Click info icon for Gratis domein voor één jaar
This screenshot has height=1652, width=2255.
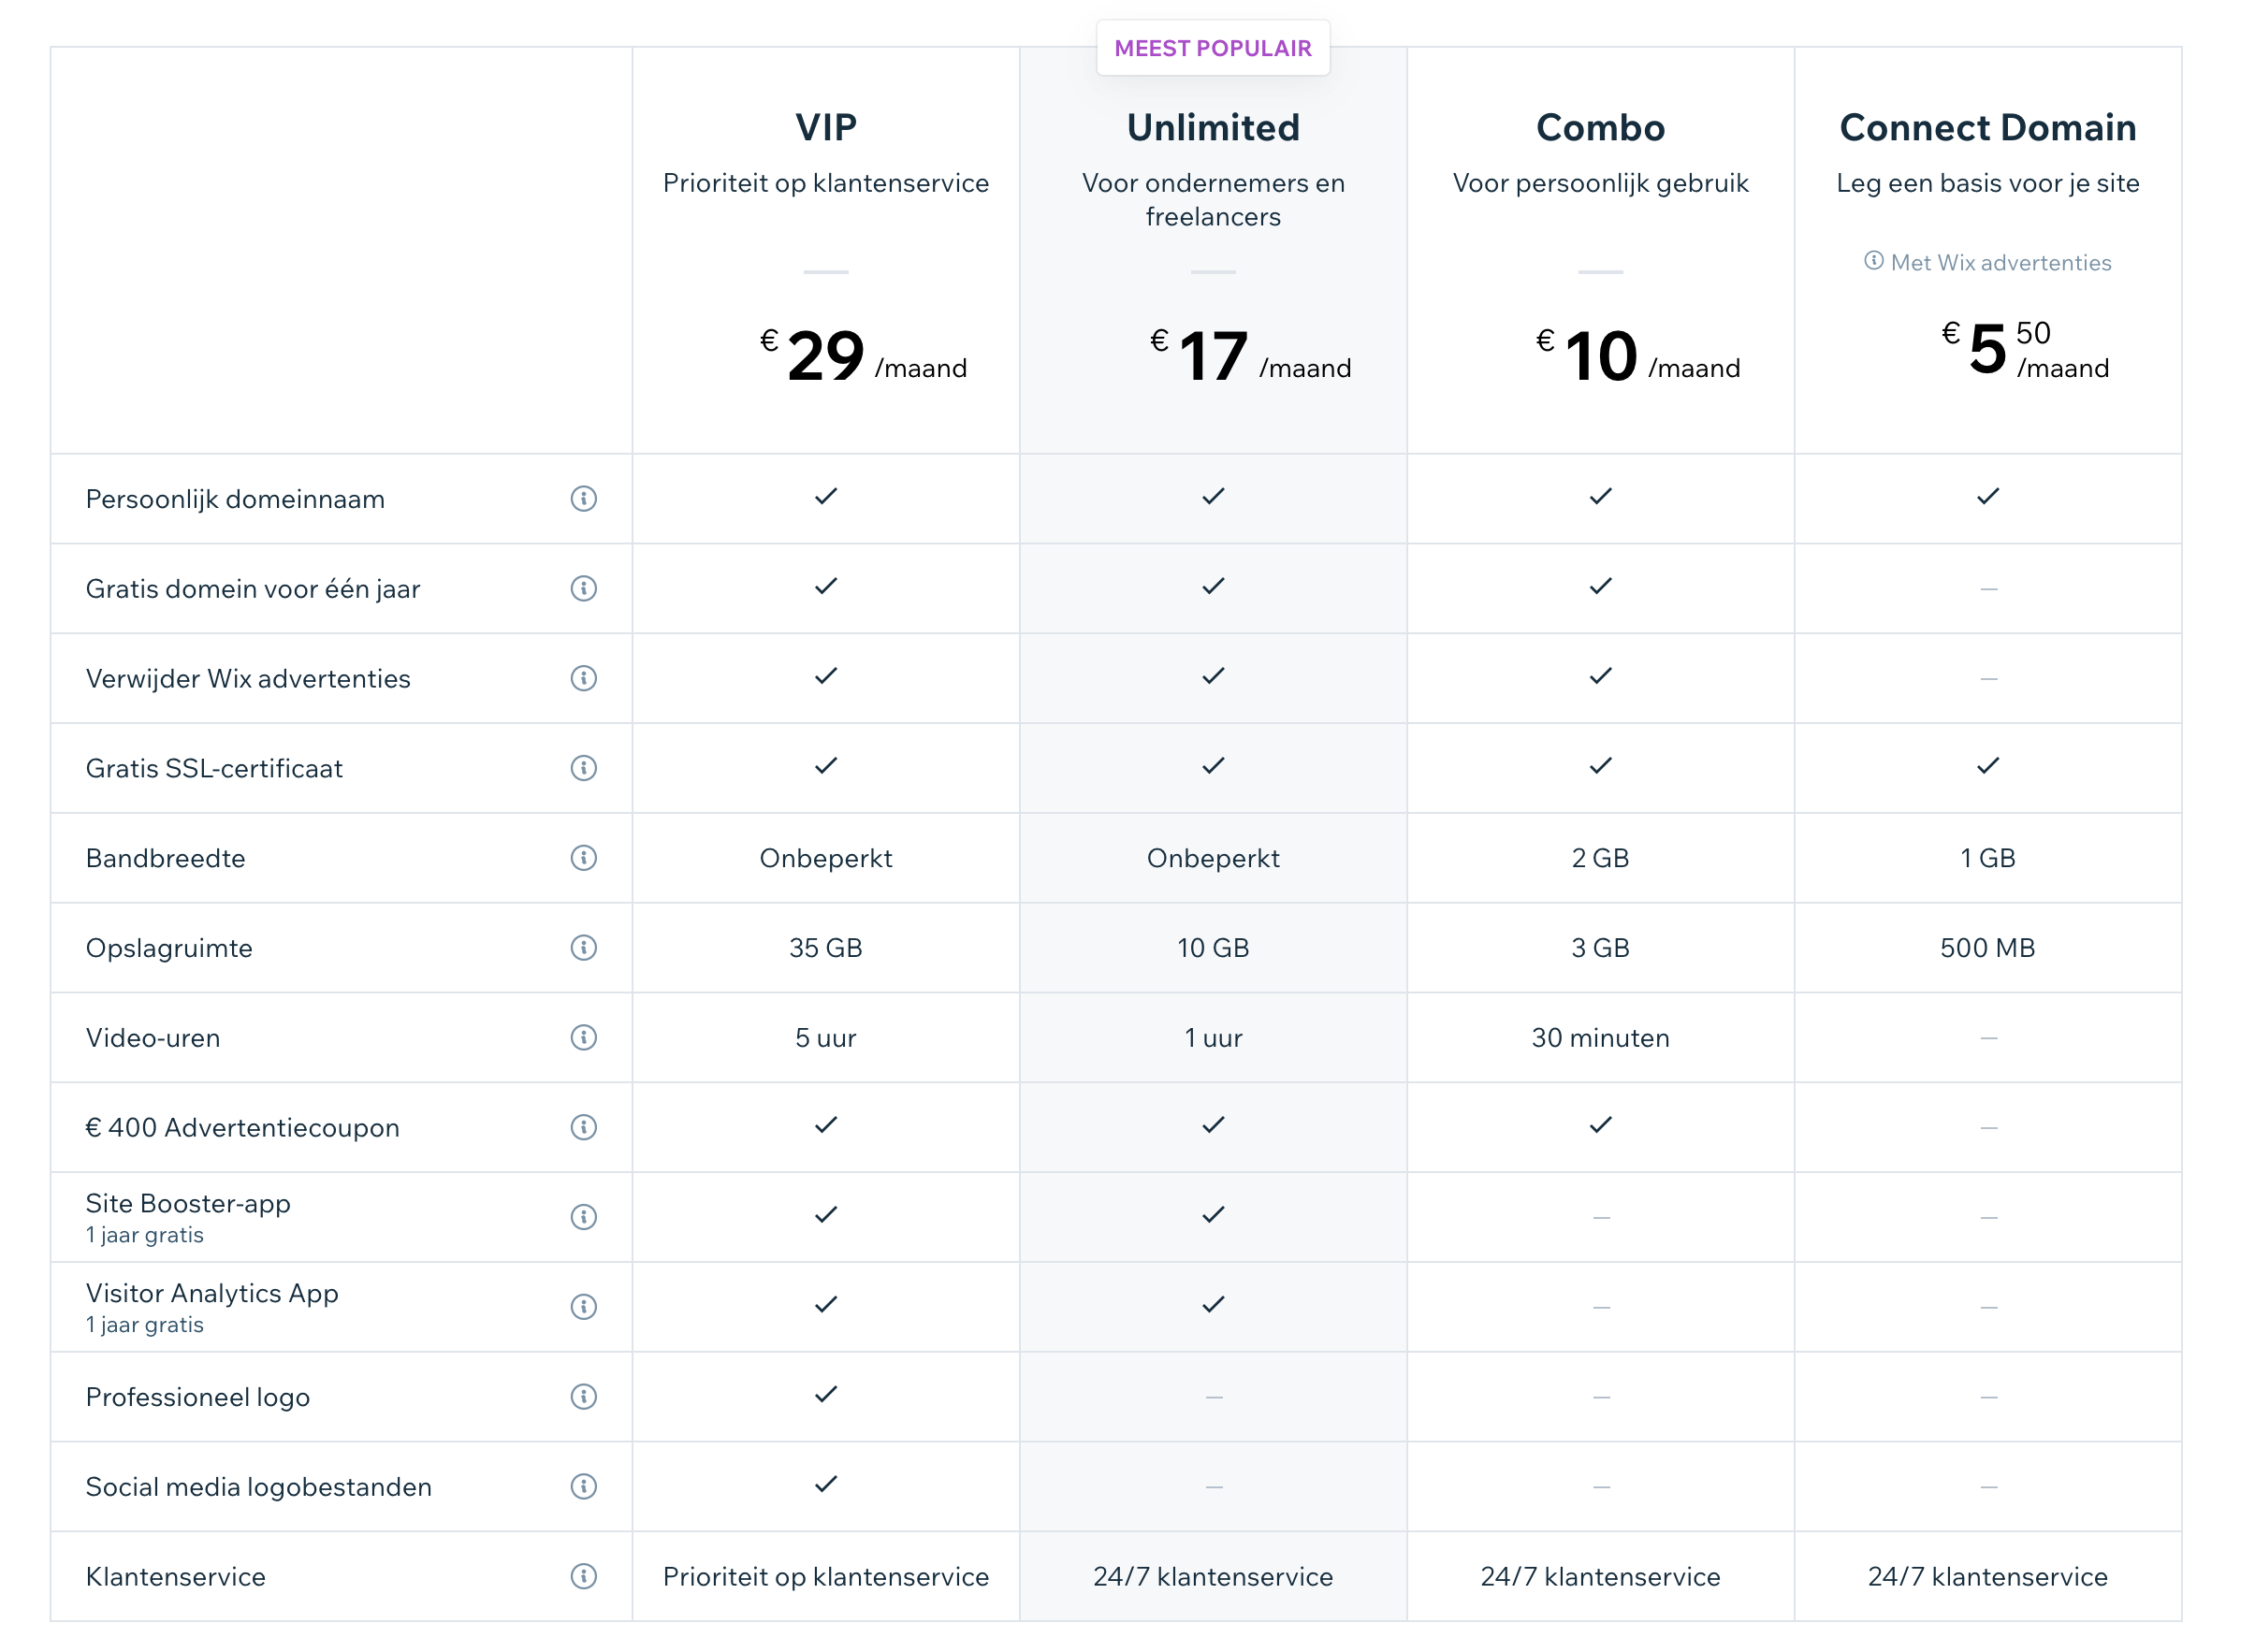click(x=583, y=588)
